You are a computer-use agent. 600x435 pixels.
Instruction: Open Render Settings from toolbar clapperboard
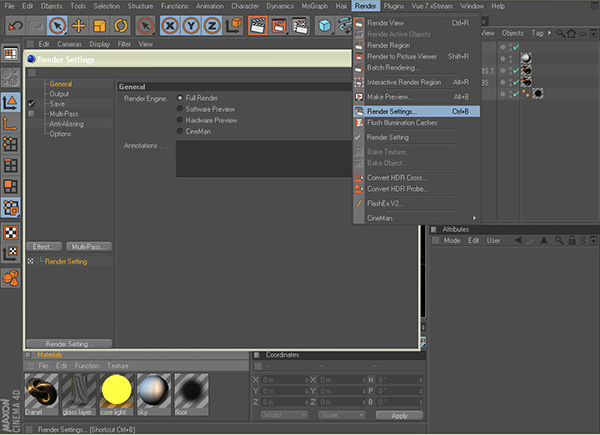300,26
